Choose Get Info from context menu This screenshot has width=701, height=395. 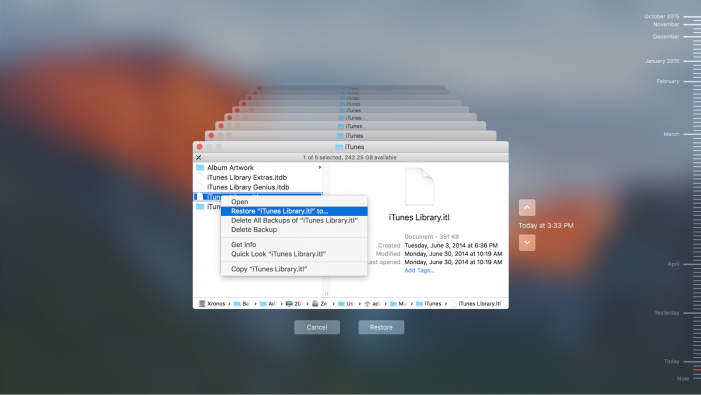click(x=294, y=244)
